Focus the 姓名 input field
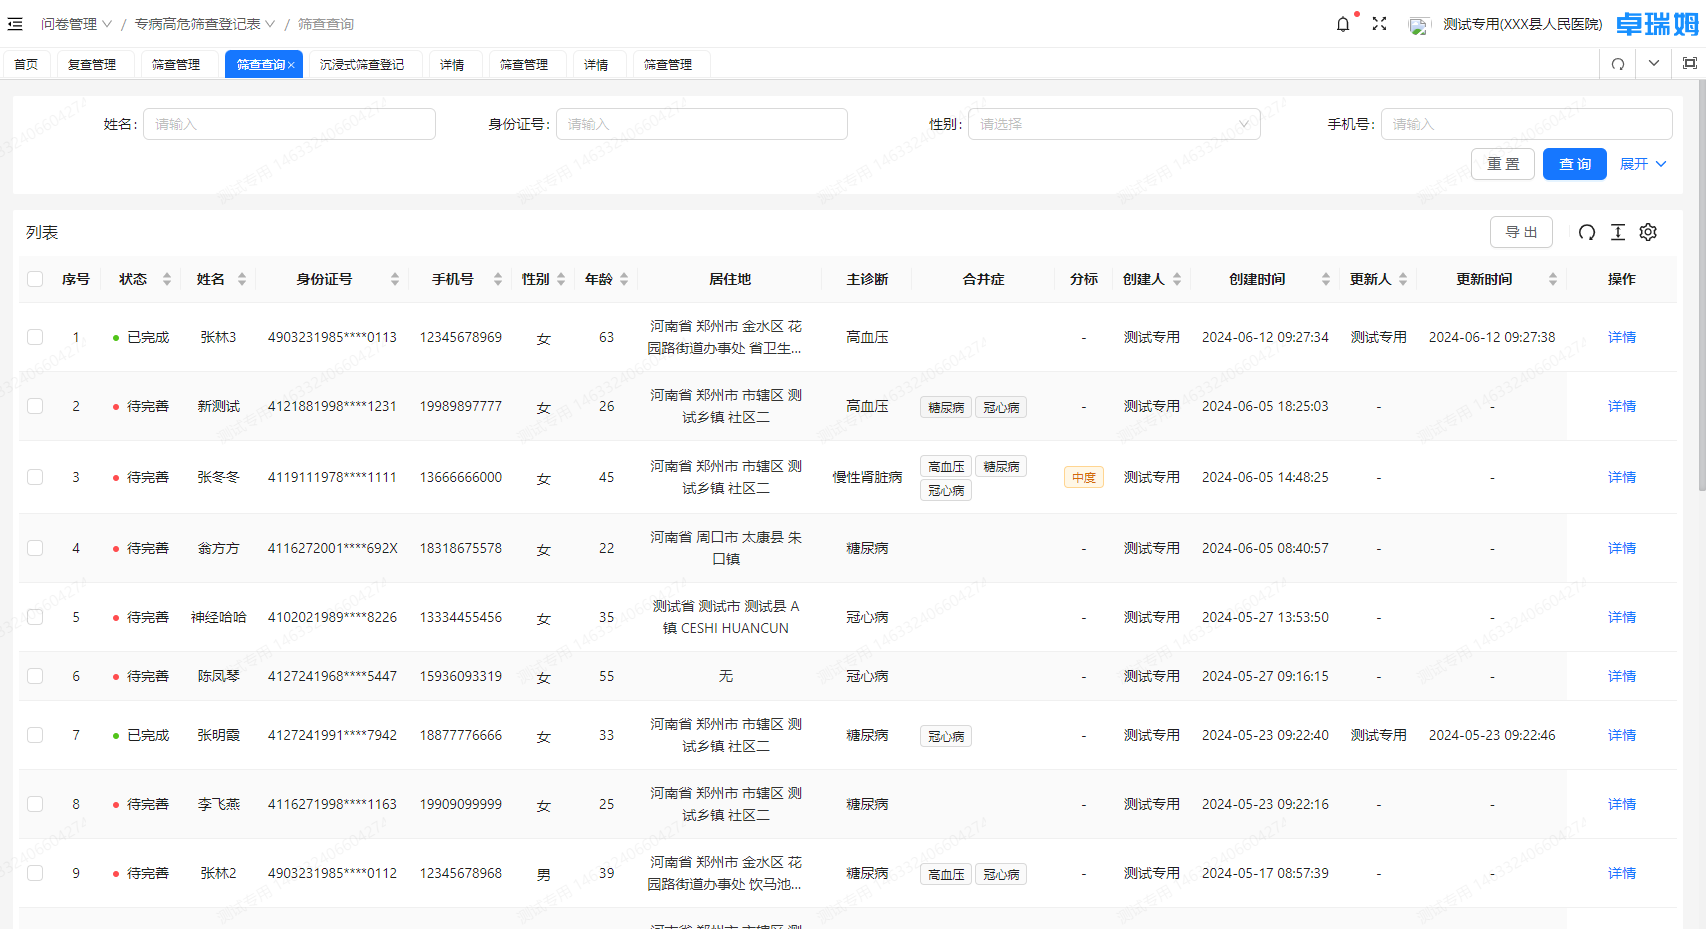The height and width of the screenshot is (929, 1706). (x=289, y=124)
